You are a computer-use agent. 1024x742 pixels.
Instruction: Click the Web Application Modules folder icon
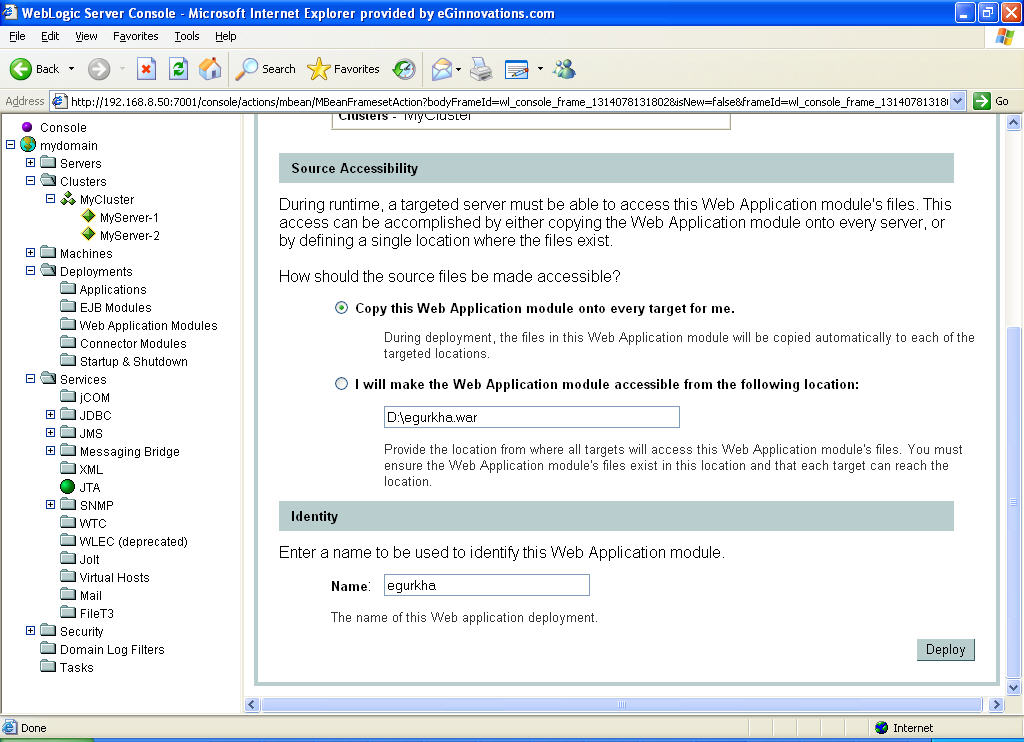coord(68,324)
